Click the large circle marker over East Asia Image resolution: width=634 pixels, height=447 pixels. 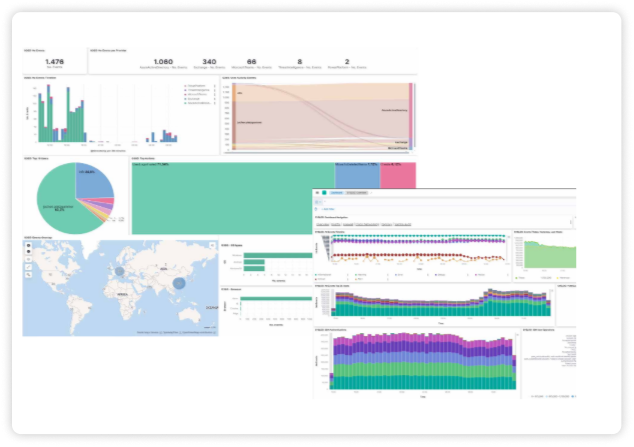pyautogui.click(x=179, y=285)
